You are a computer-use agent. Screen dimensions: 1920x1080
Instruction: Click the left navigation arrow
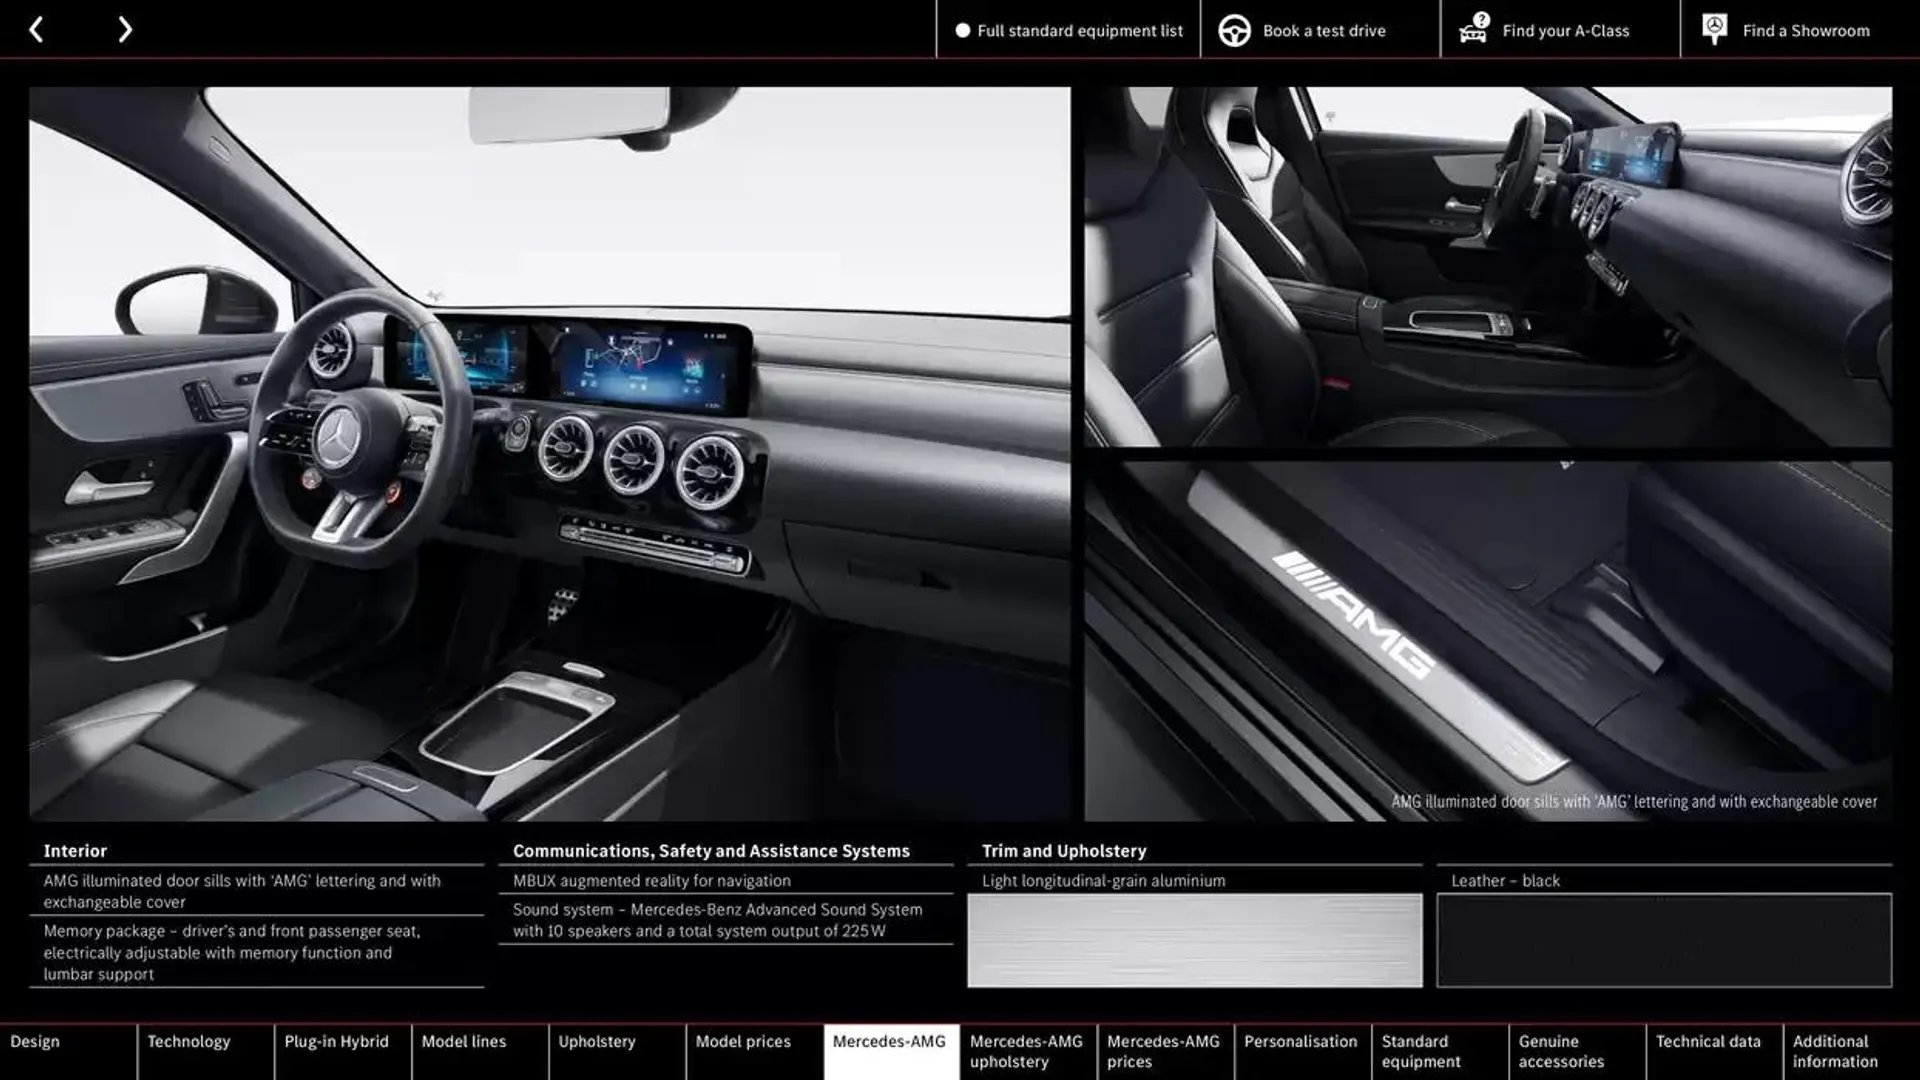pyautogui.click(x=34, y=29)
